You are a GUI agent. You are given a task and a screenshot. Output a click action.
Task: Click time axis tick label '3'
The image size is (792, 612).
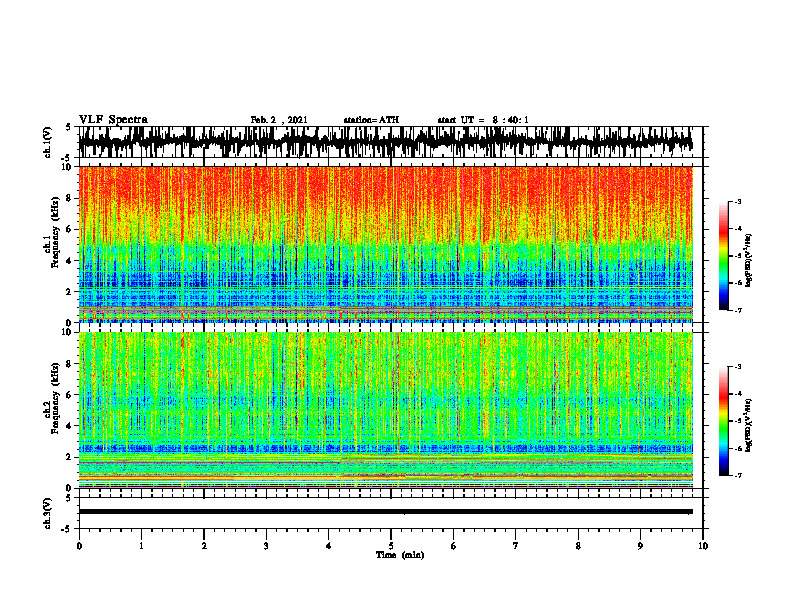click(266, 546)
